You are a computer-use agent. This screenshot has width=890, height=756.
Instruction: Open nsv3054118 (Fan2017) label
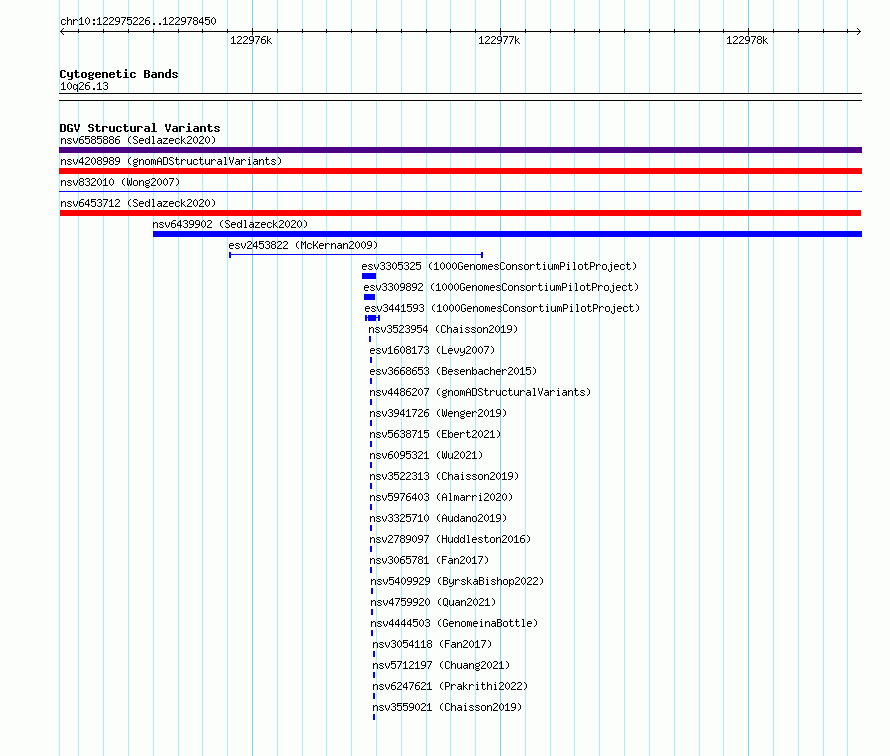point(432,644)
